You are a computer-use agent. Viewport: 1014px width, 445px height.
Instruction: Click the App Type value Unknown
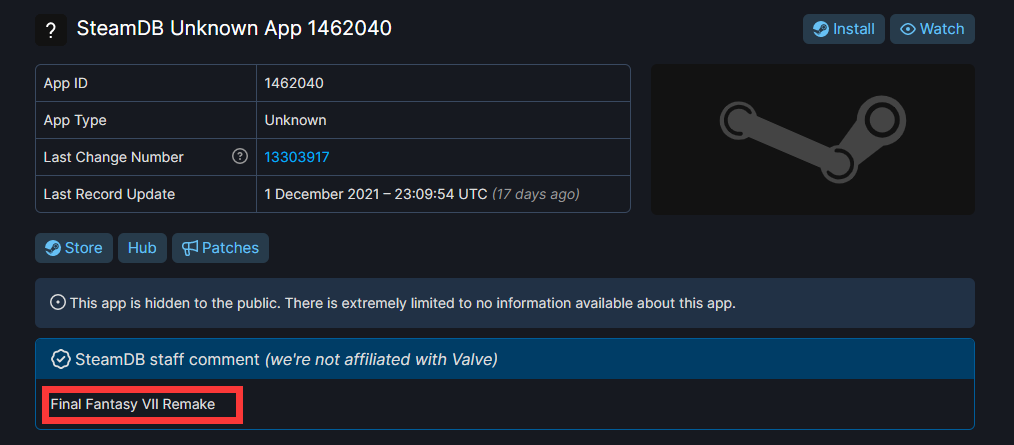(295, 120)
